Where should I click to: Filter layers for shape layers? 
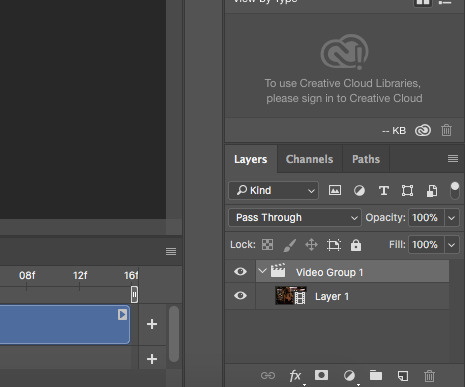407,190
